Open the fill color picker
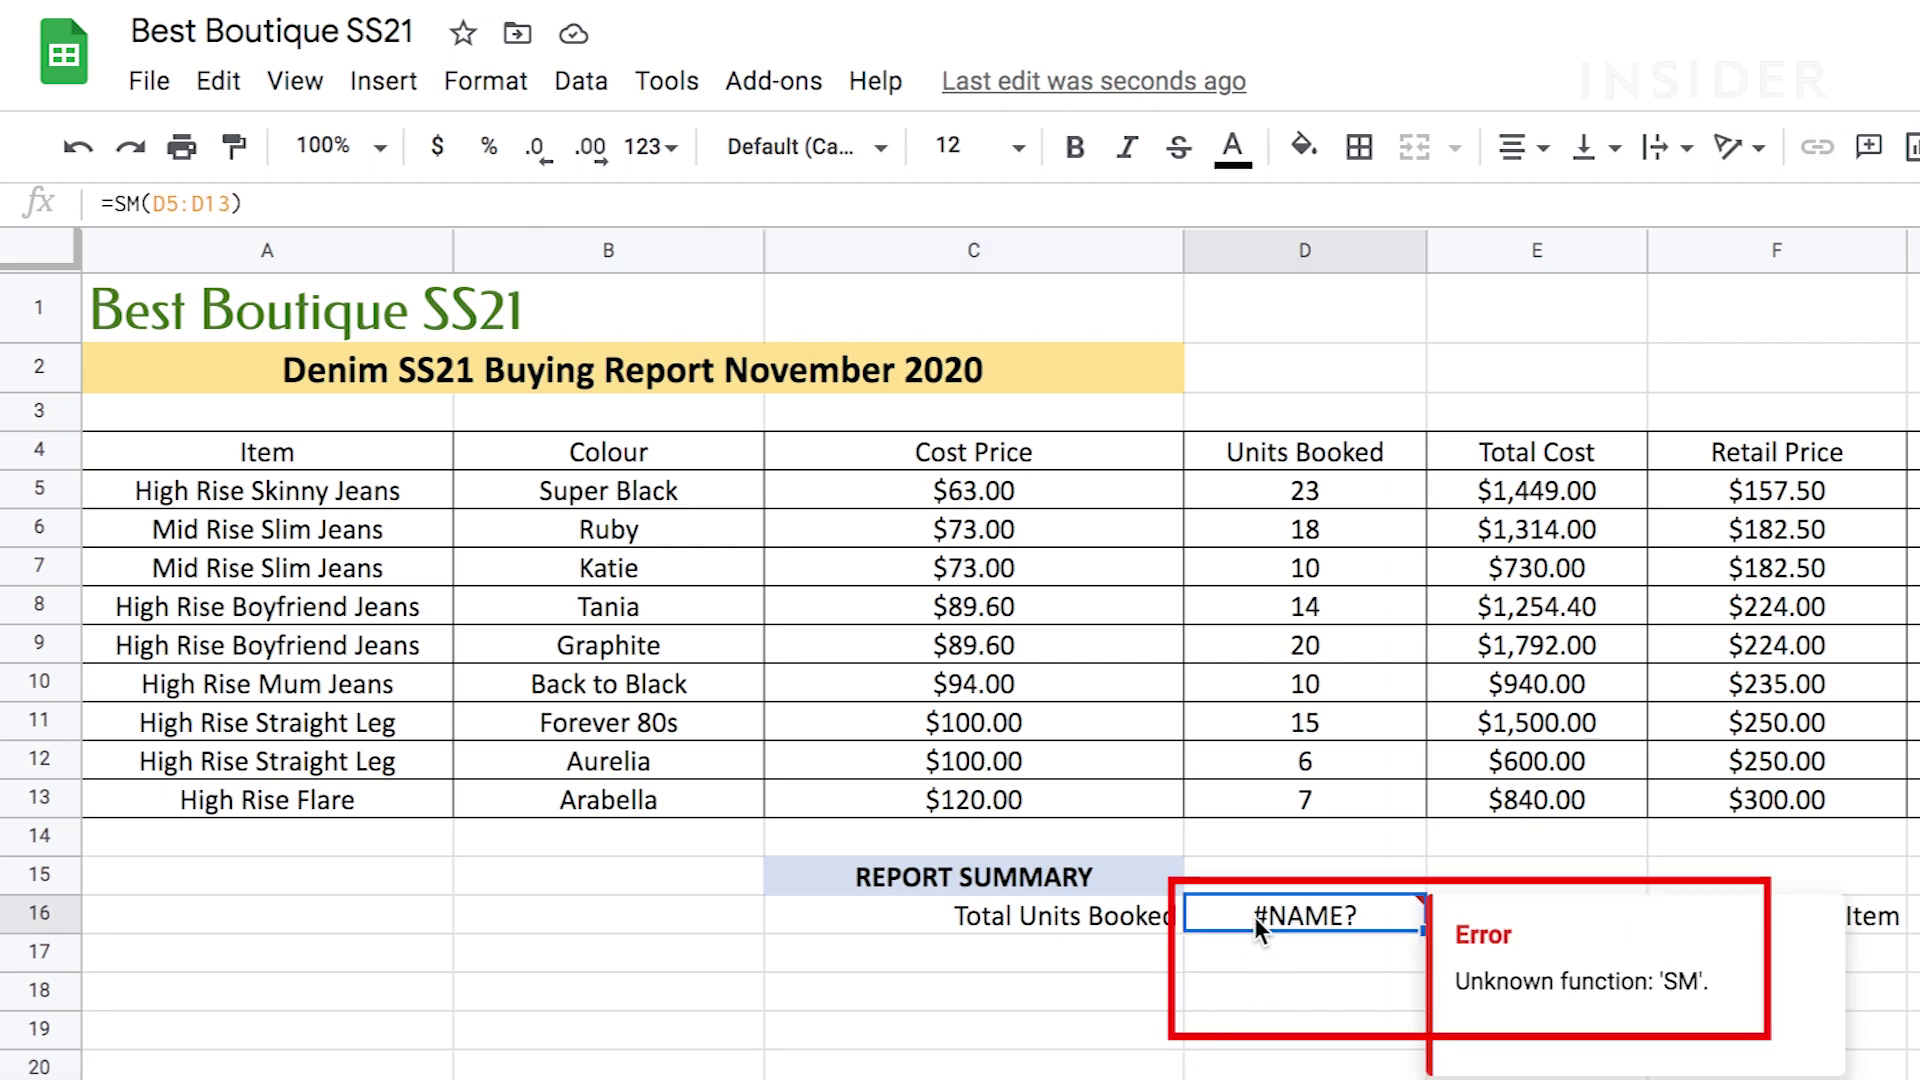This screenshot has width=1920, height=1080. (1303, 147)
